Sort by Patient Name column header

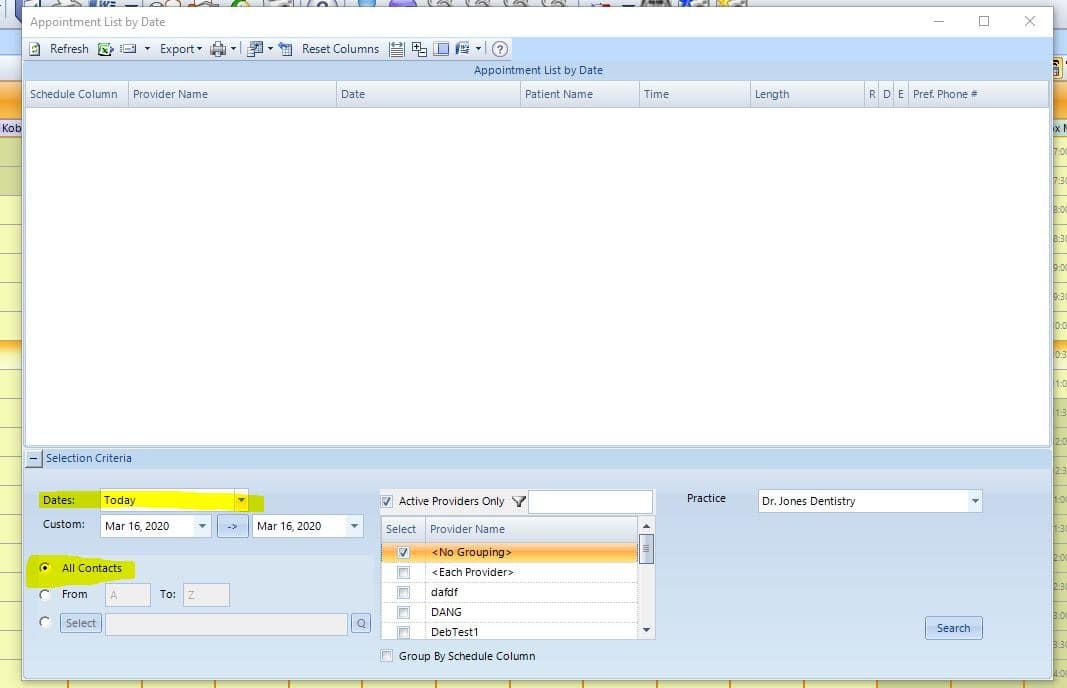pyautogui.click(x=580, y=94)
